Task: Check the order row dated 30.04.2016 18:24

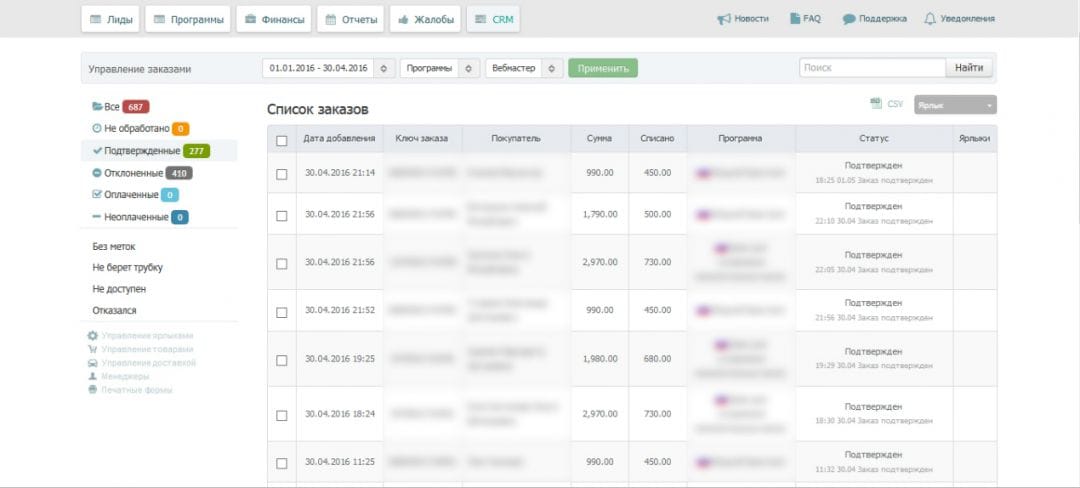Action: [x=282, y=415]
